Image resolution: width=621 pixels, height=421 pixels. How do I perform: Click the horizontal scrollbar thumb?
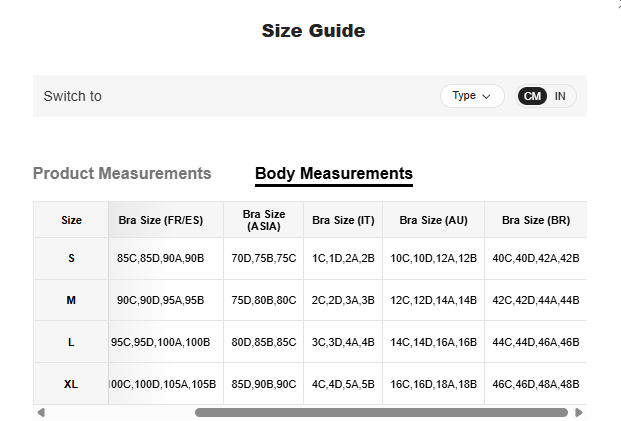click(381, 412)
